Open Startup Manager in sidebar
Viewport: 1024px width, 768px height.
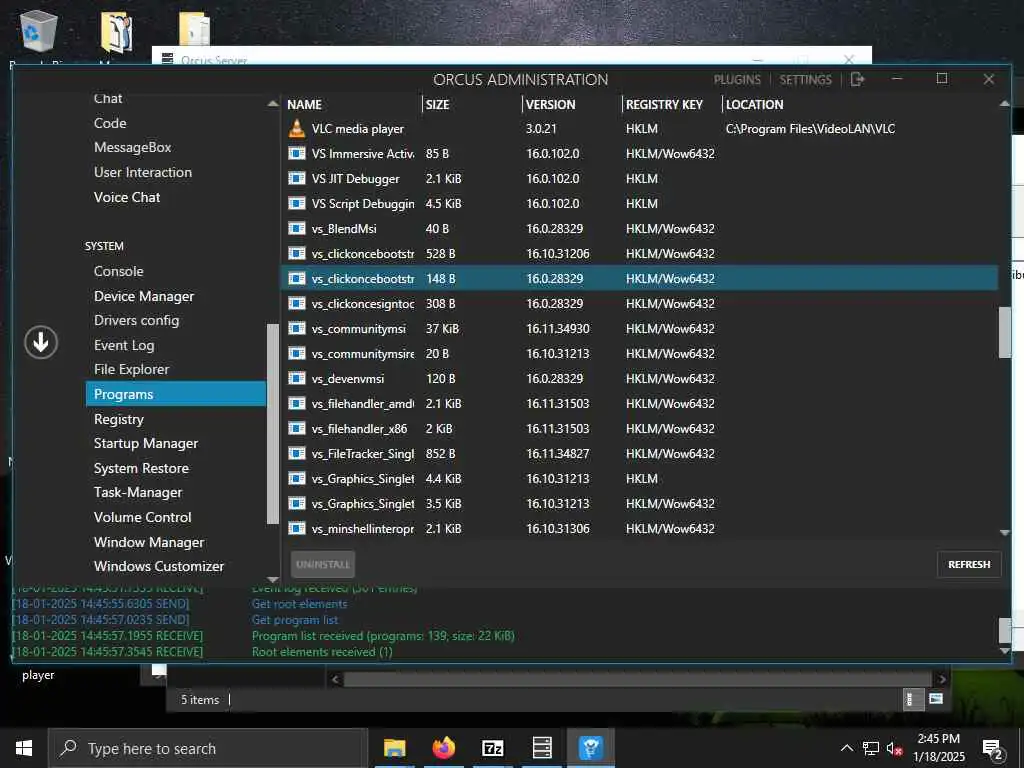(146, 443)
